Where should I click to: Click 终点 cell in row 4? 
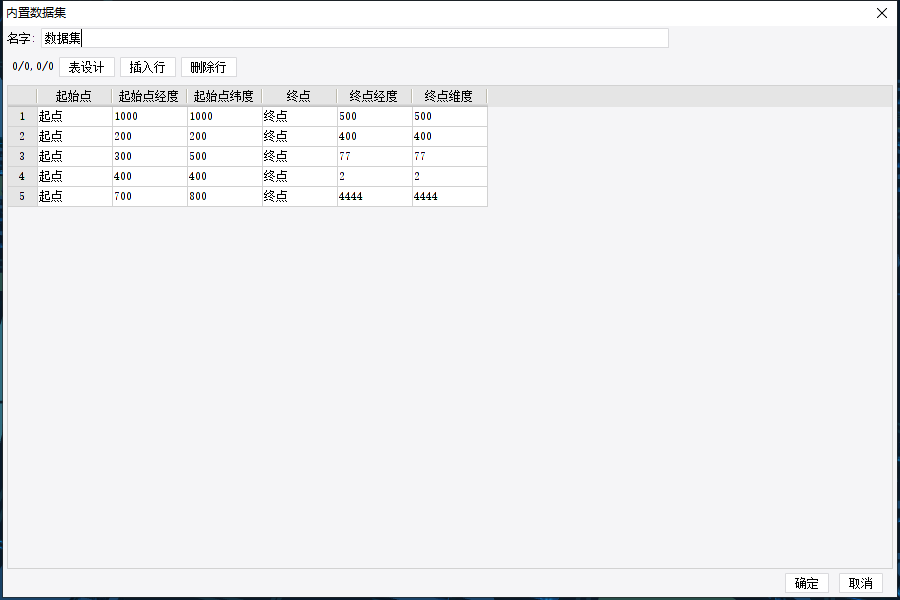300,177
